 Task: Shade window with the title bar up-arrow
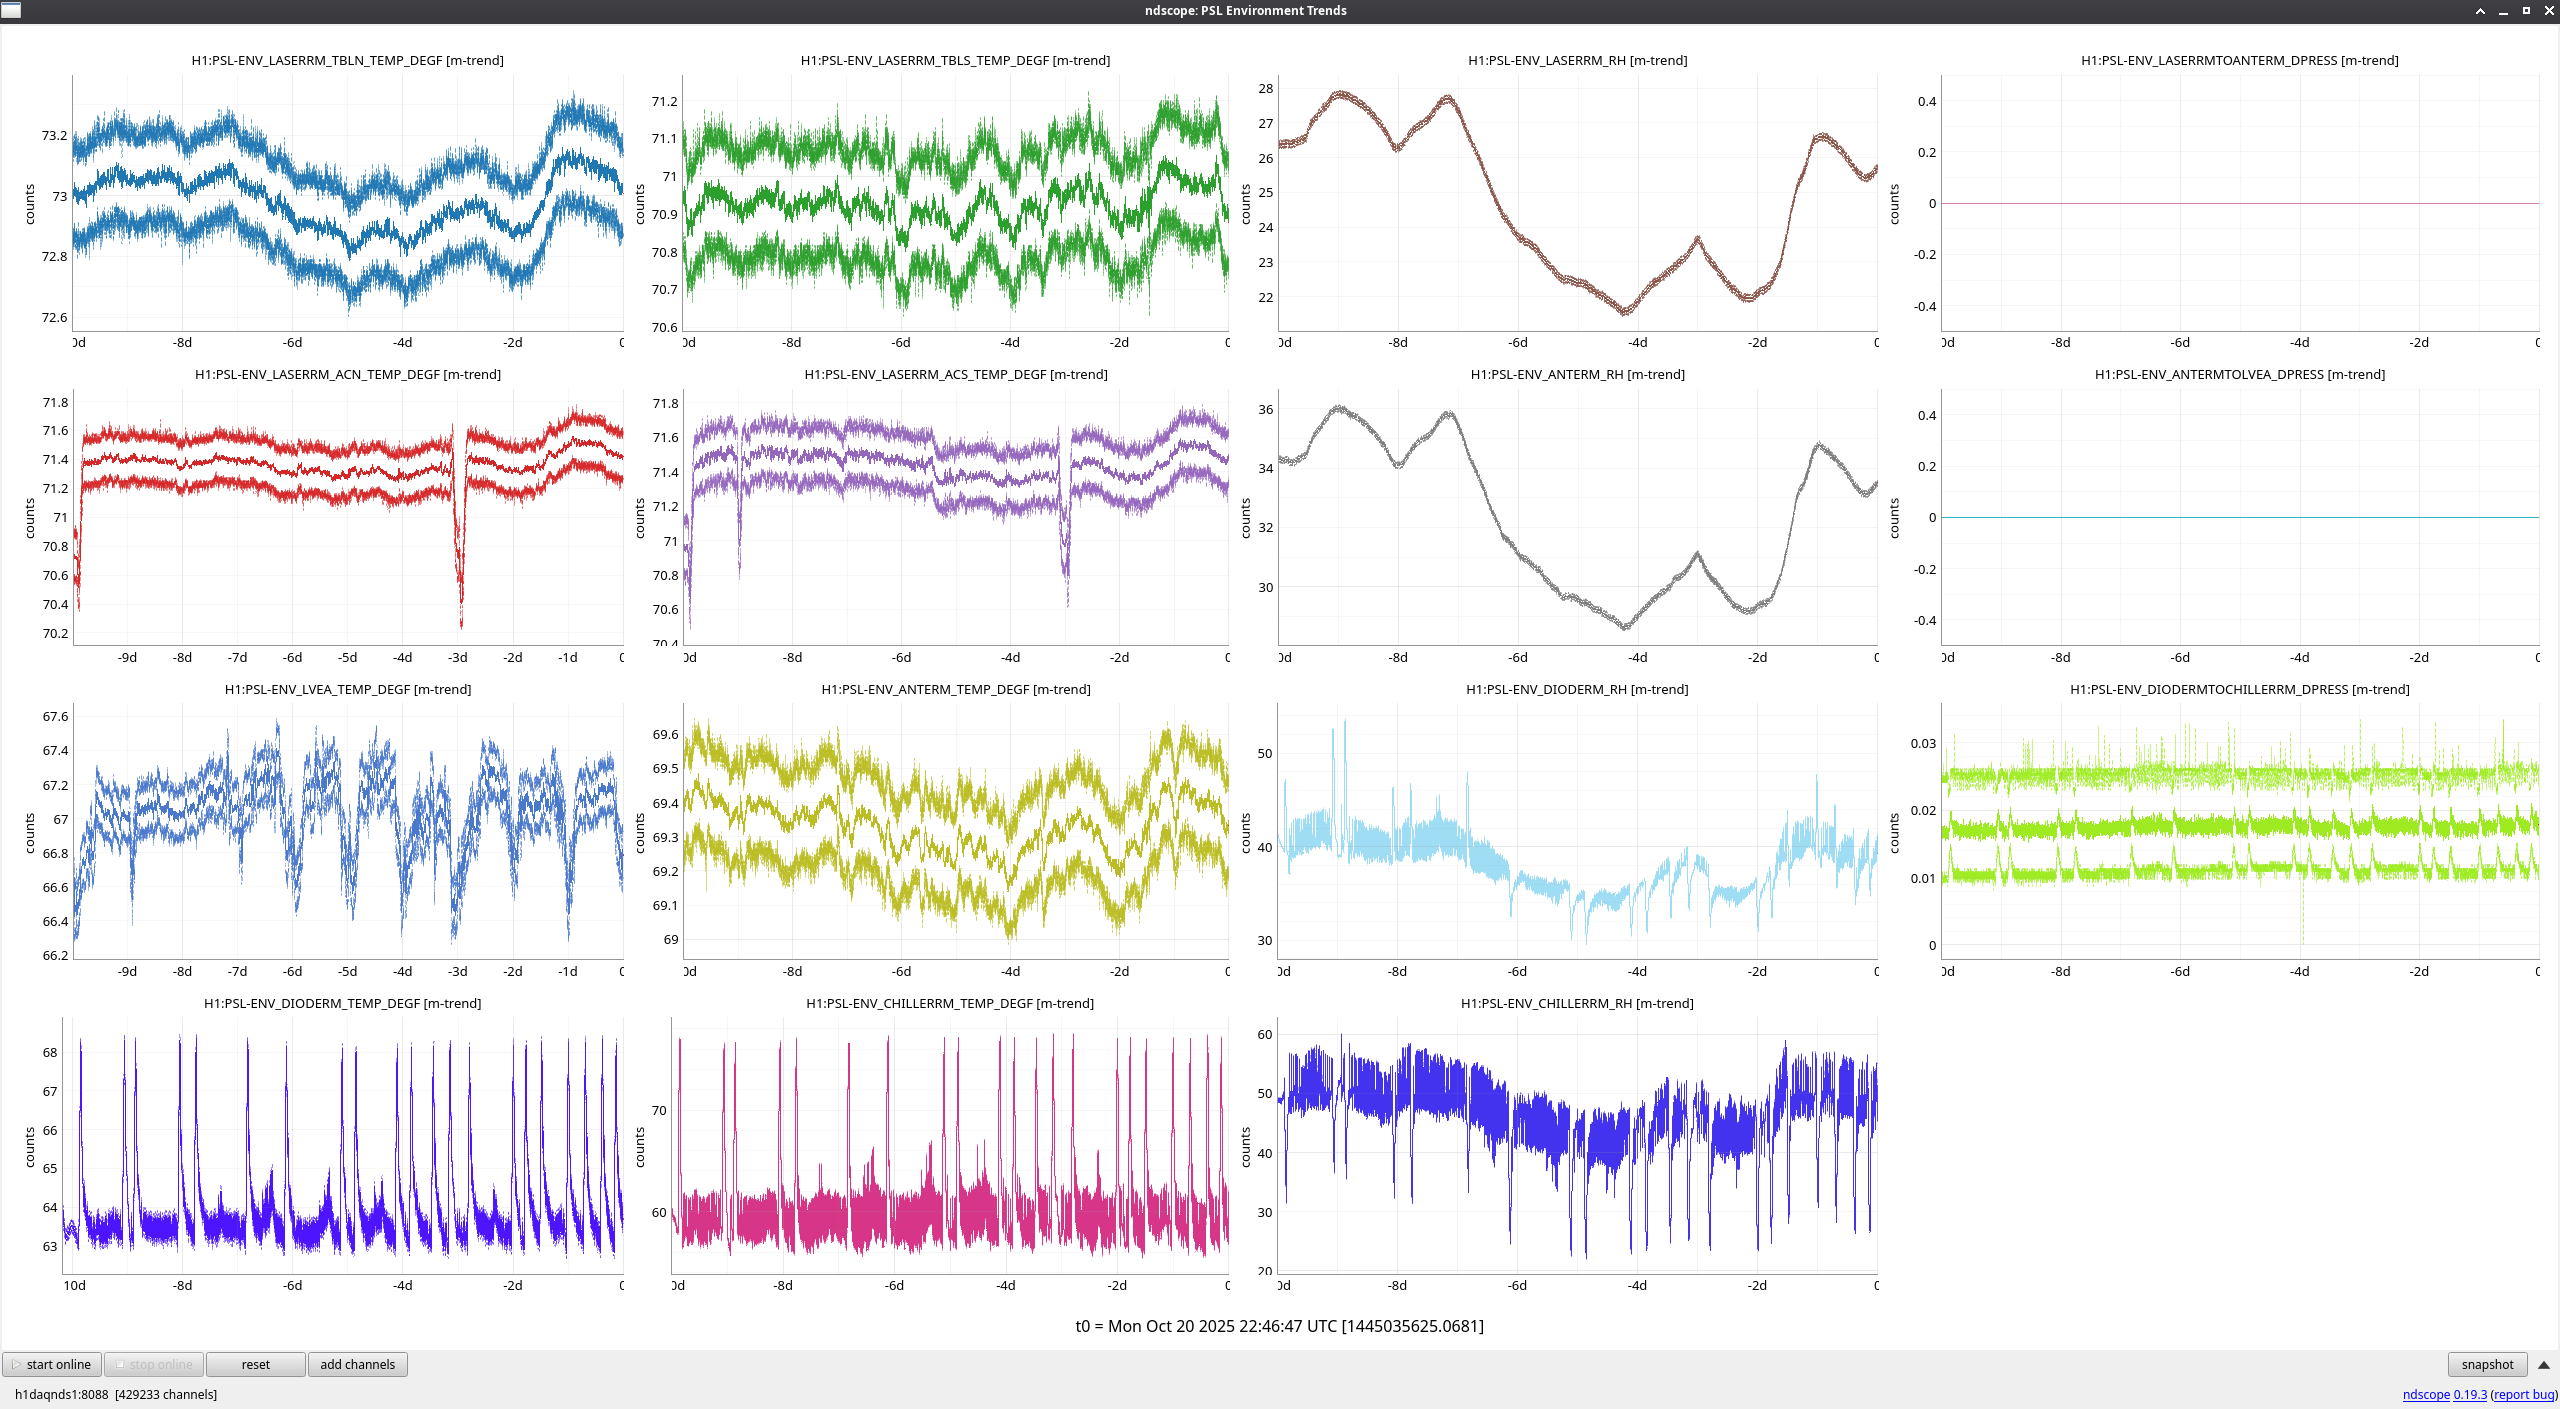click(x=2480, y=11)
